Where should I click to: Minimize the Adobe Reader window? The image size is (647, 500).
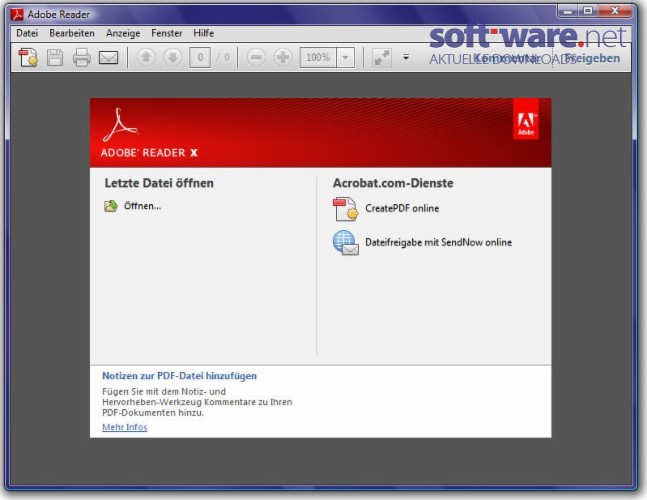tap(569, 11)
